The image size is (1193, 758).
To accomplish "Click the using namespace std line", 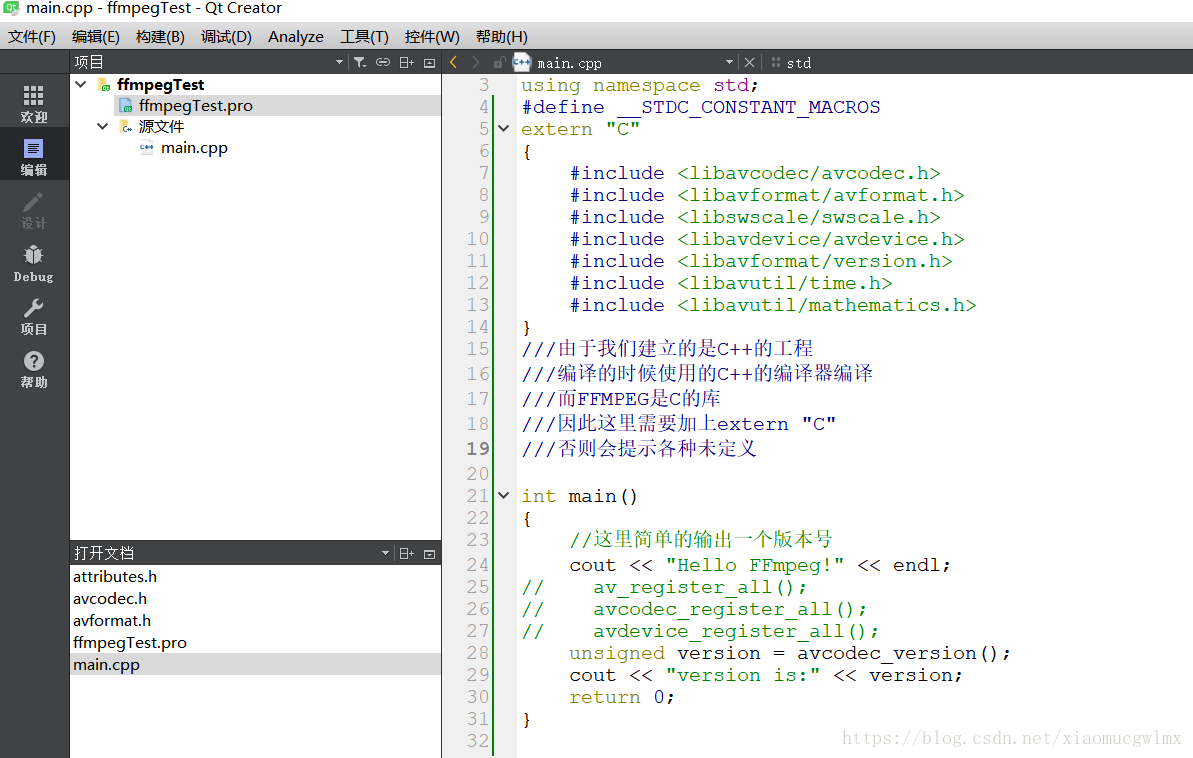I will click(x=639, y=84).
